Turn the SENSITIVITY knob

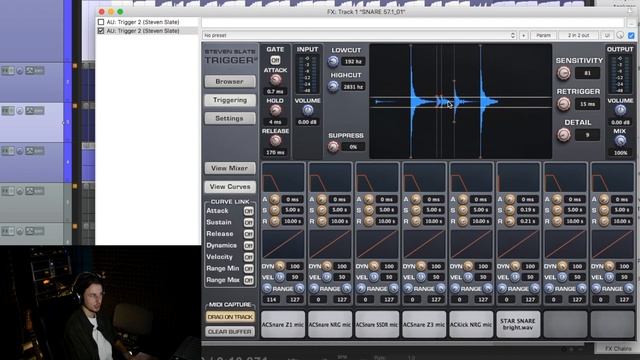pos(564,73)
